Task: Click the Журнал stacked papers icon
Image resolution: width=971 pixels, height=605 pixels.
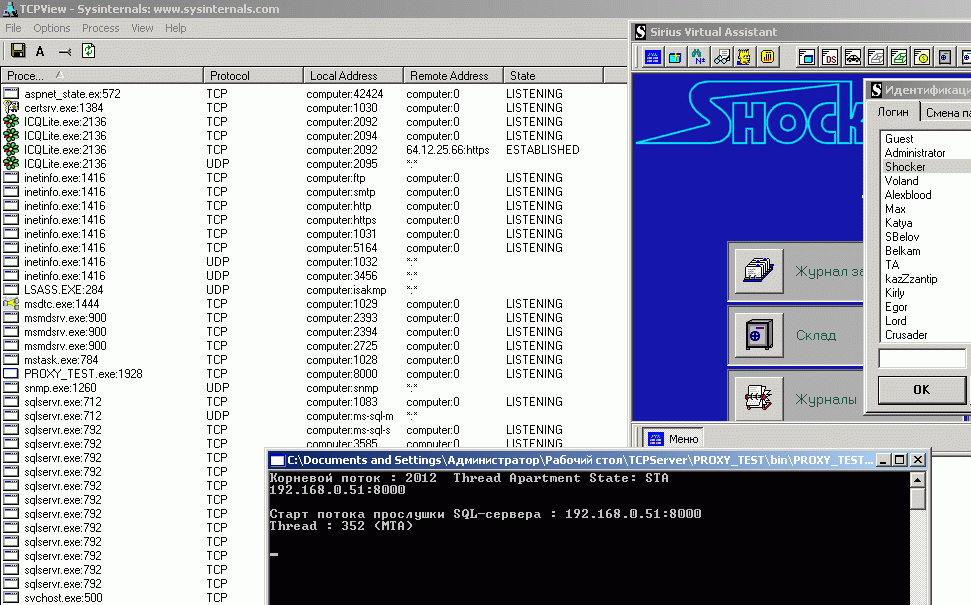Action: pos(759,271)
